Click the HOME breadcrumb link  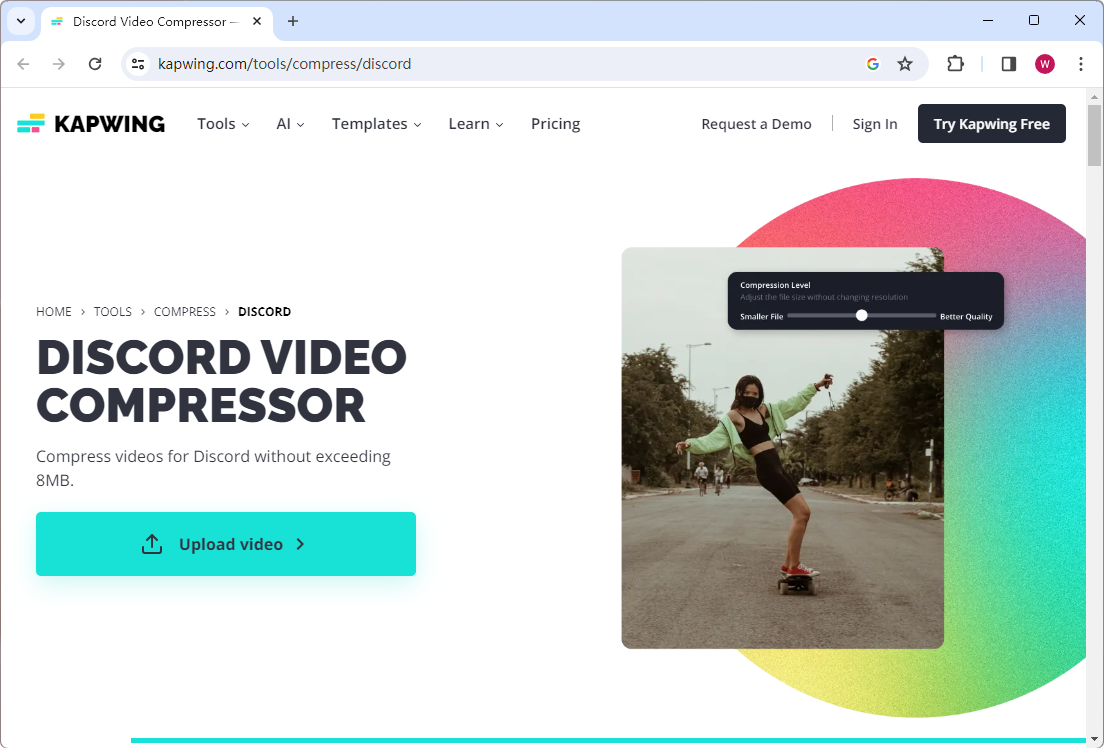[x=54, y=311]
